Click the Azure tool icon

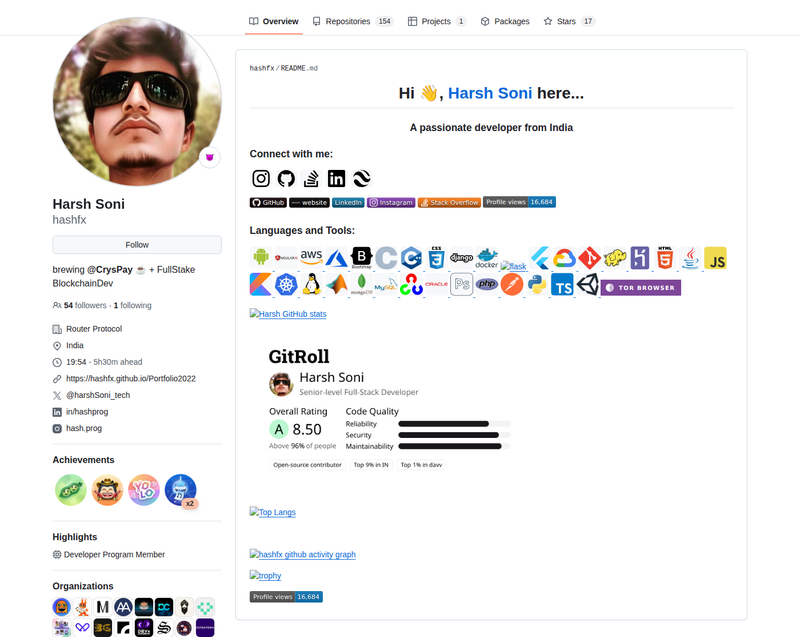click(336, 258)
